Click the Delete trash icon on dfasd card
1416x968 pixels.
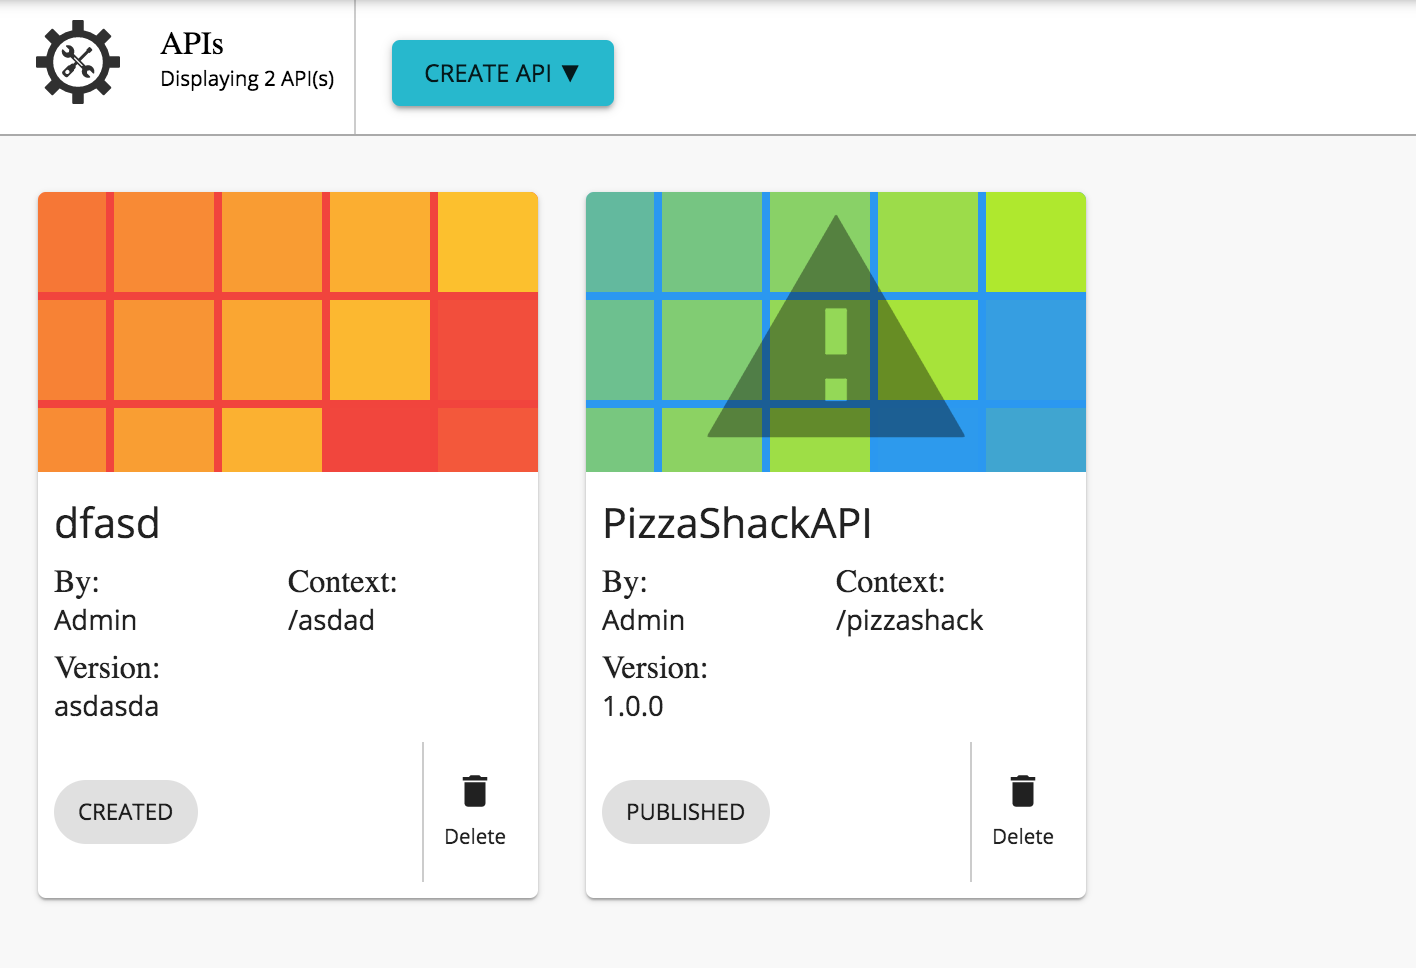[x=475, y=790]
